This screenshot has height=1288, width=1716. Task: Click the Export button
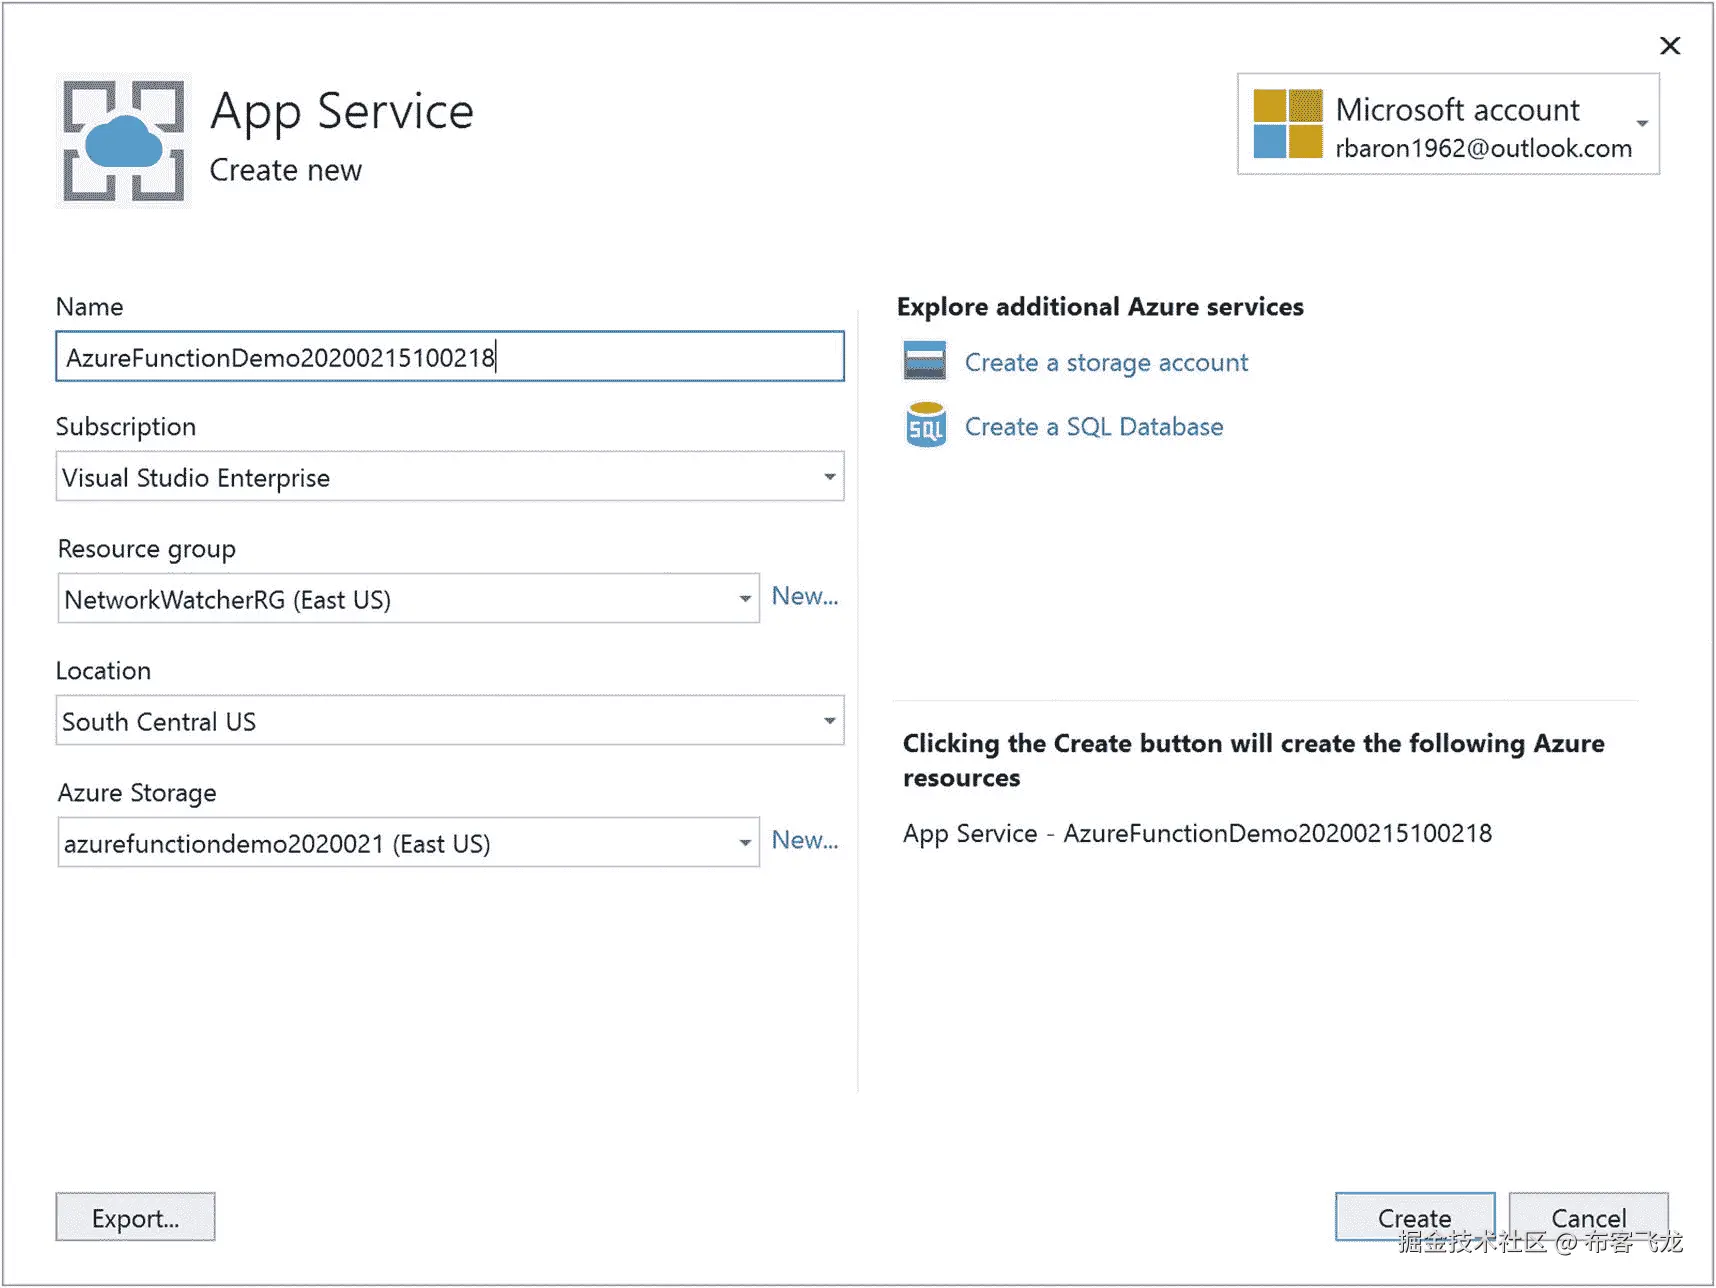click(135, 1217)
